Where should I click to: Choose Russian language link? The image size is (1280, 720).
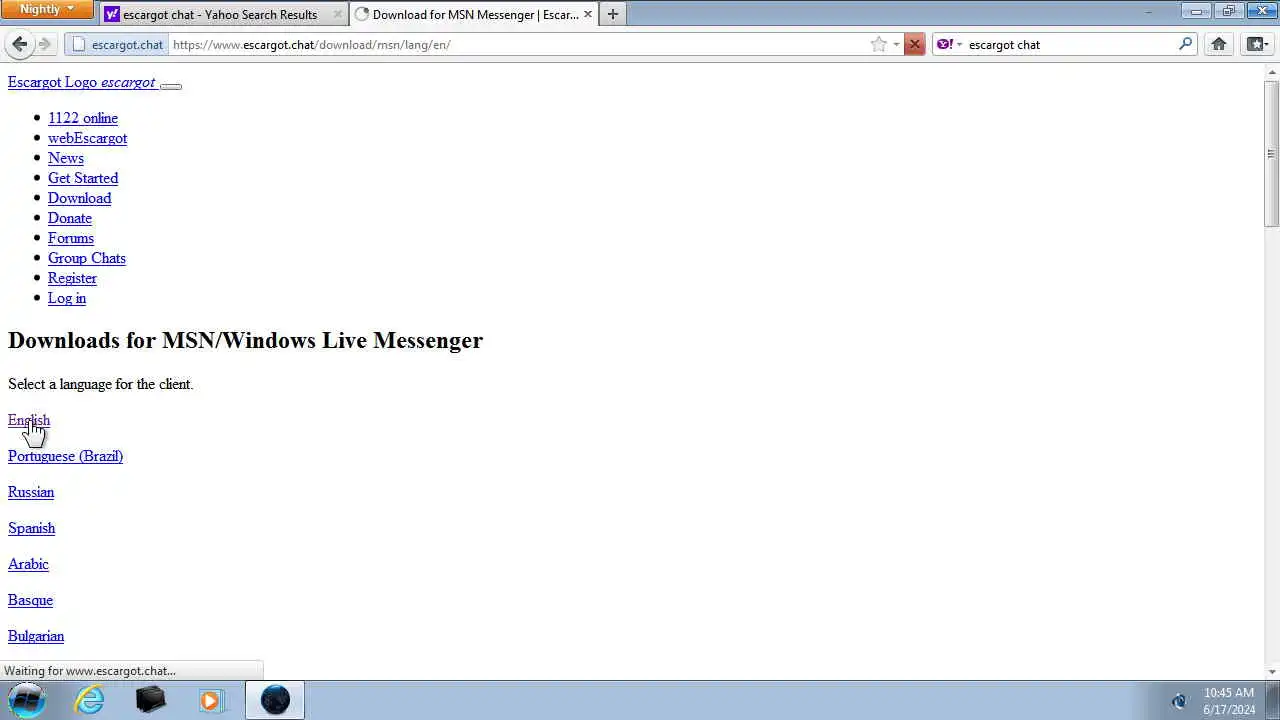point(31,492)
